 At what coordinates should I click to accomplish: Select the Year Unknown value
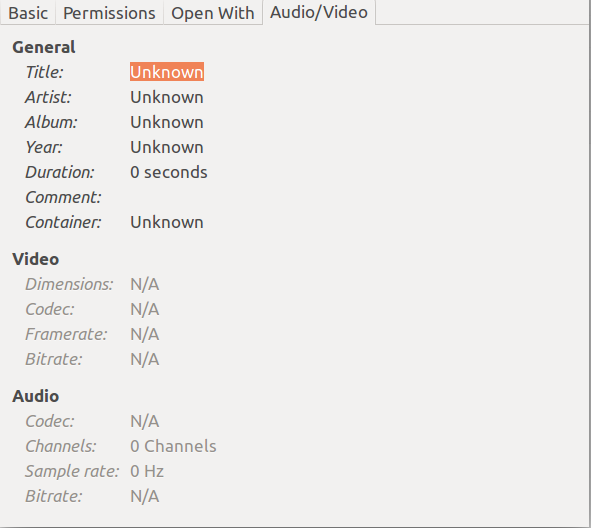pyautogui.click(x=167, y=147)
